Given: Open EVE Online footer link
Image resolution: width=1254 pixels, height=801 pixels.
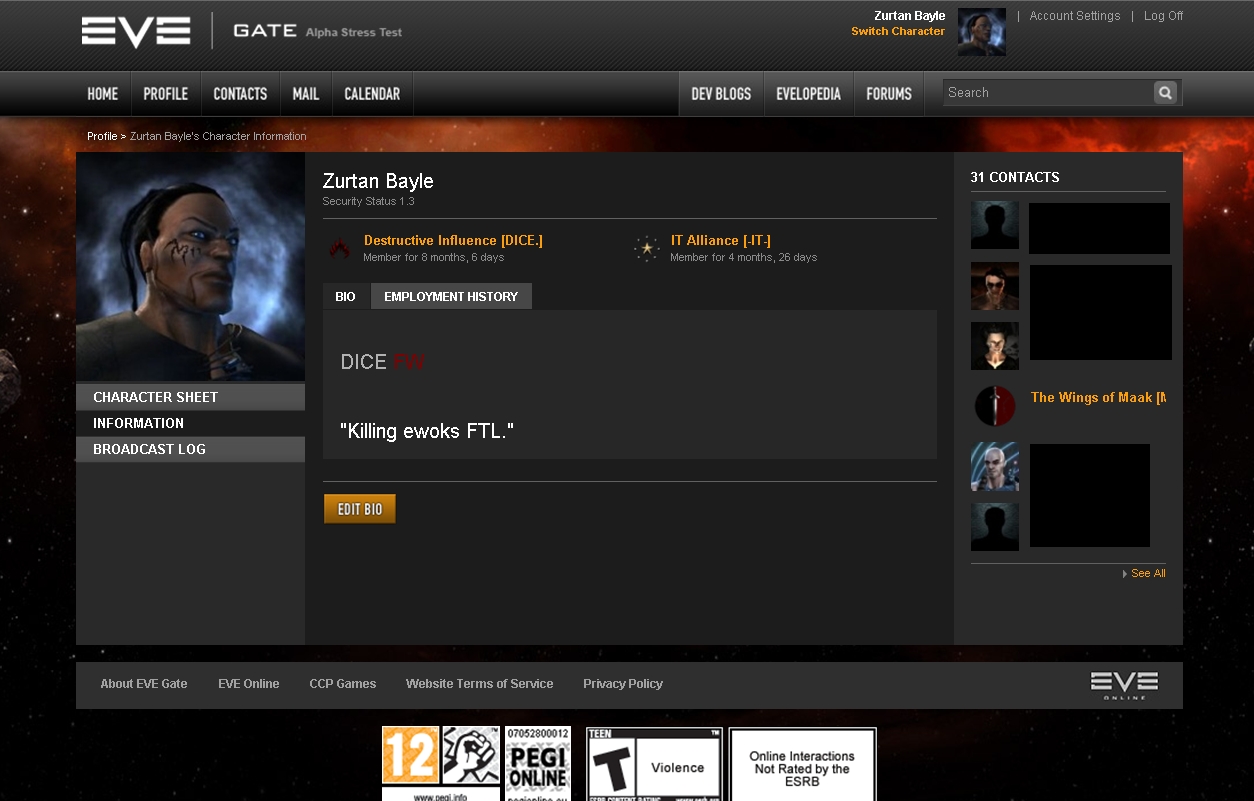Looking at the screenshot, I should click(249, 684).
